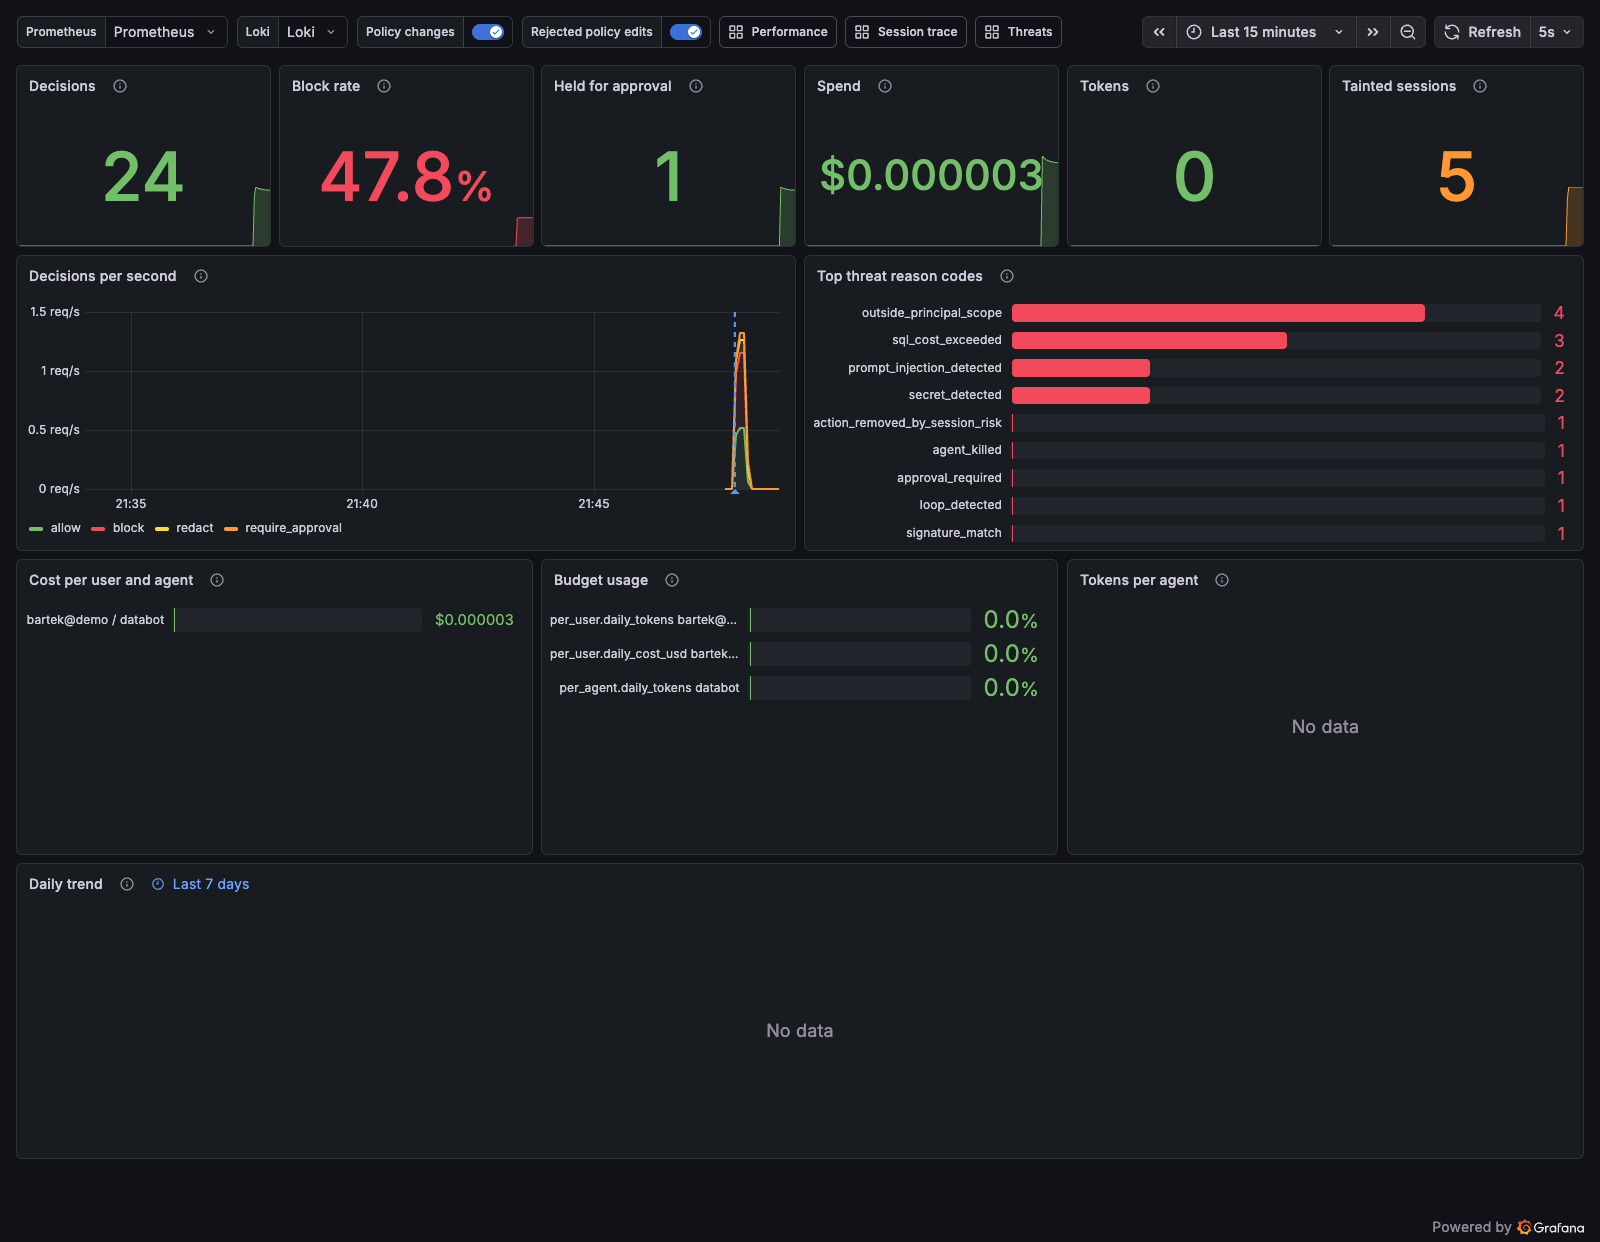Click the Top threat reason codes panel title

pyautogui.click(x=900, y=276)
